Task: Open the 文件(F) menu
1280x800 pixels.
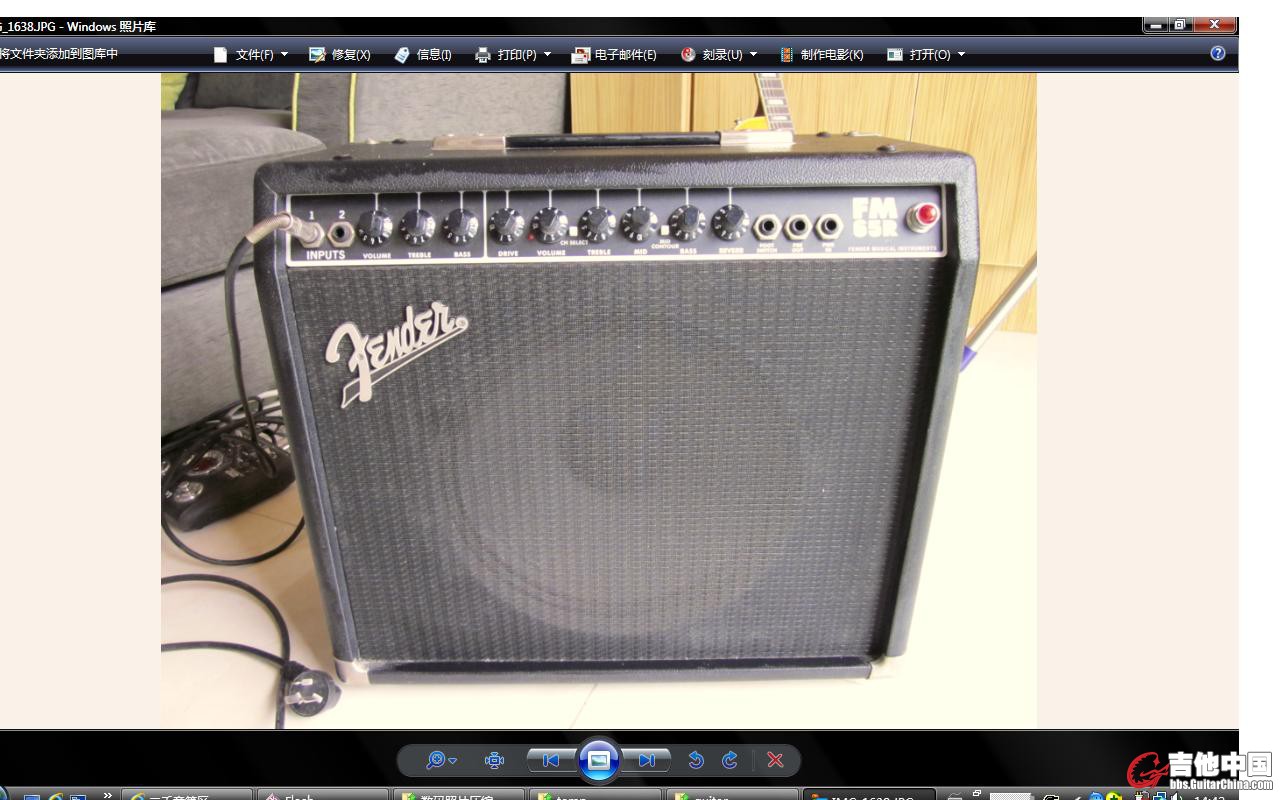Action: [x=251, y=55]
